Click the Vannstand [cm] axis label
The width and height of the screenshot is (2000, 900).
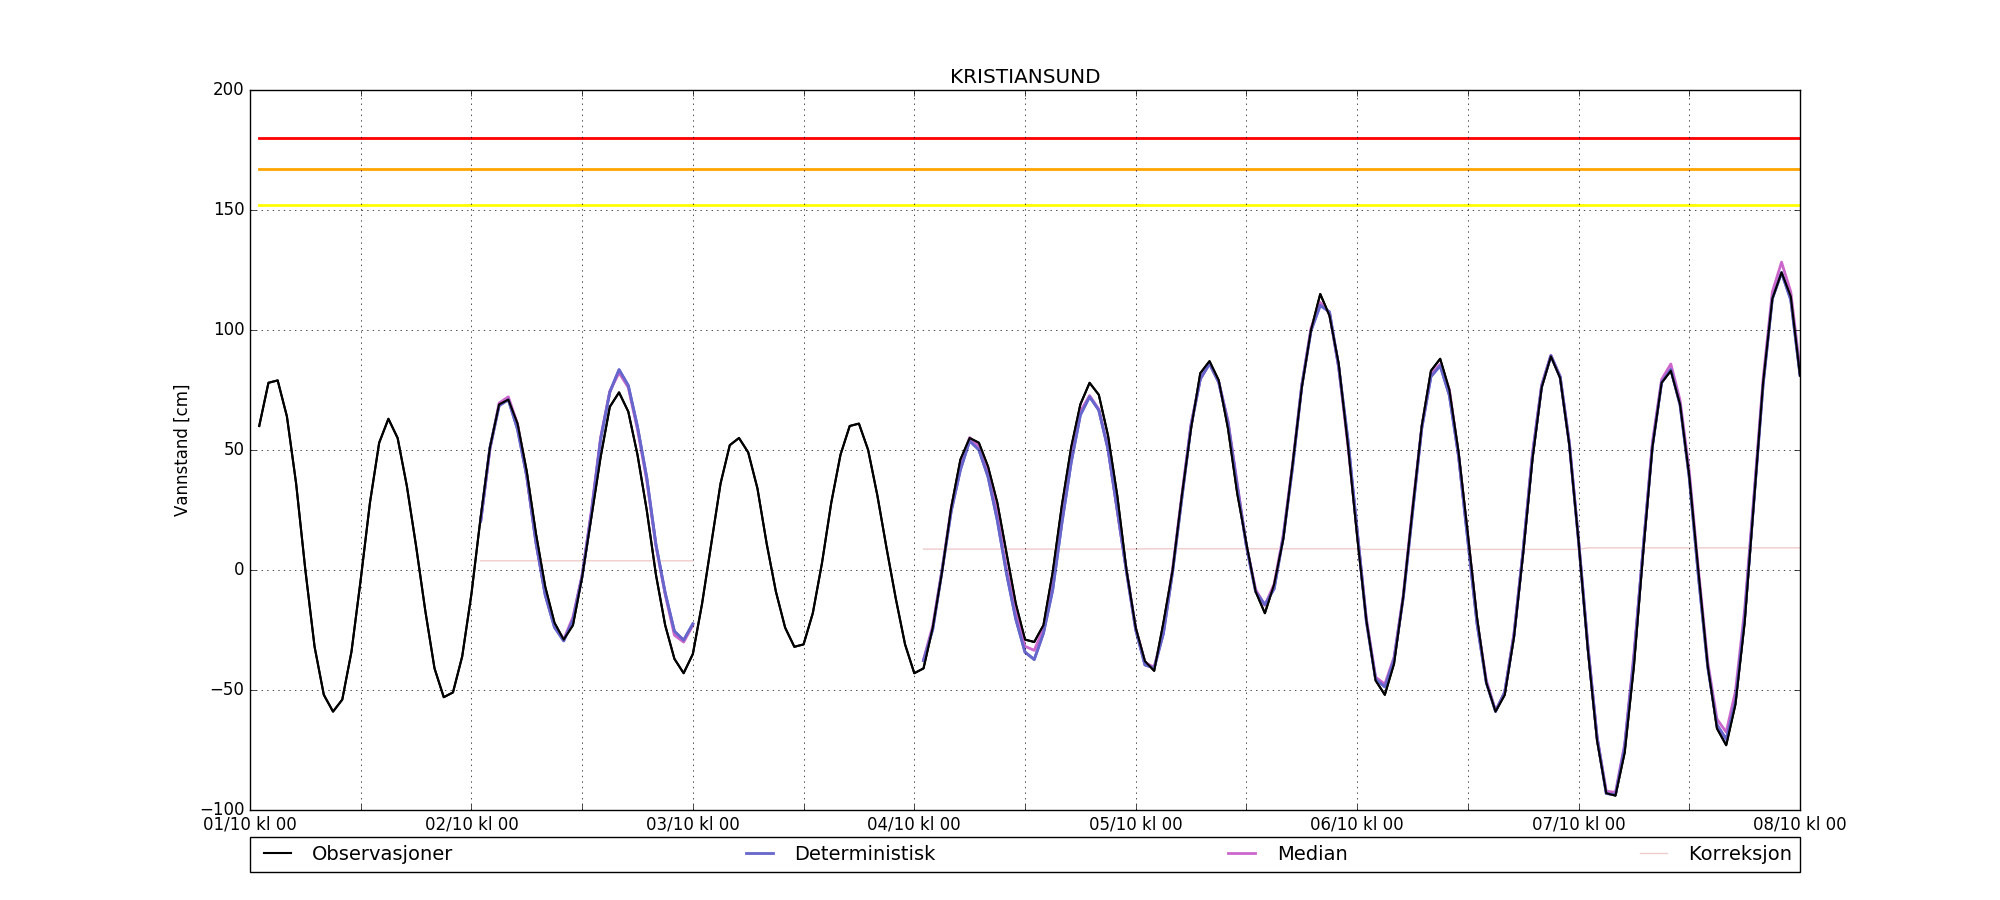[x=181, y=450]
